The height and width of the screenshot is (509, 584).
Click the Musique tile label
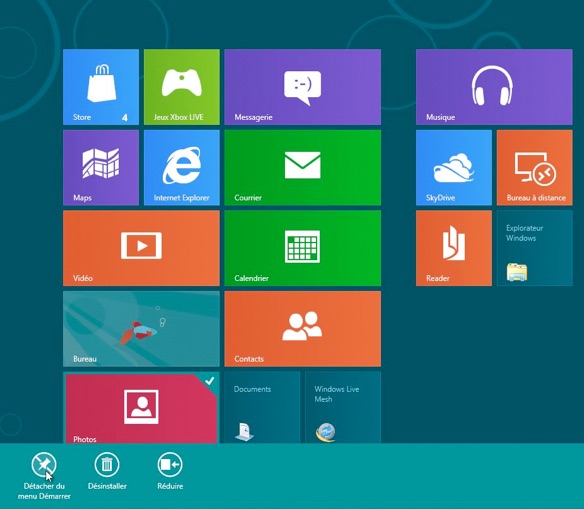441,117
